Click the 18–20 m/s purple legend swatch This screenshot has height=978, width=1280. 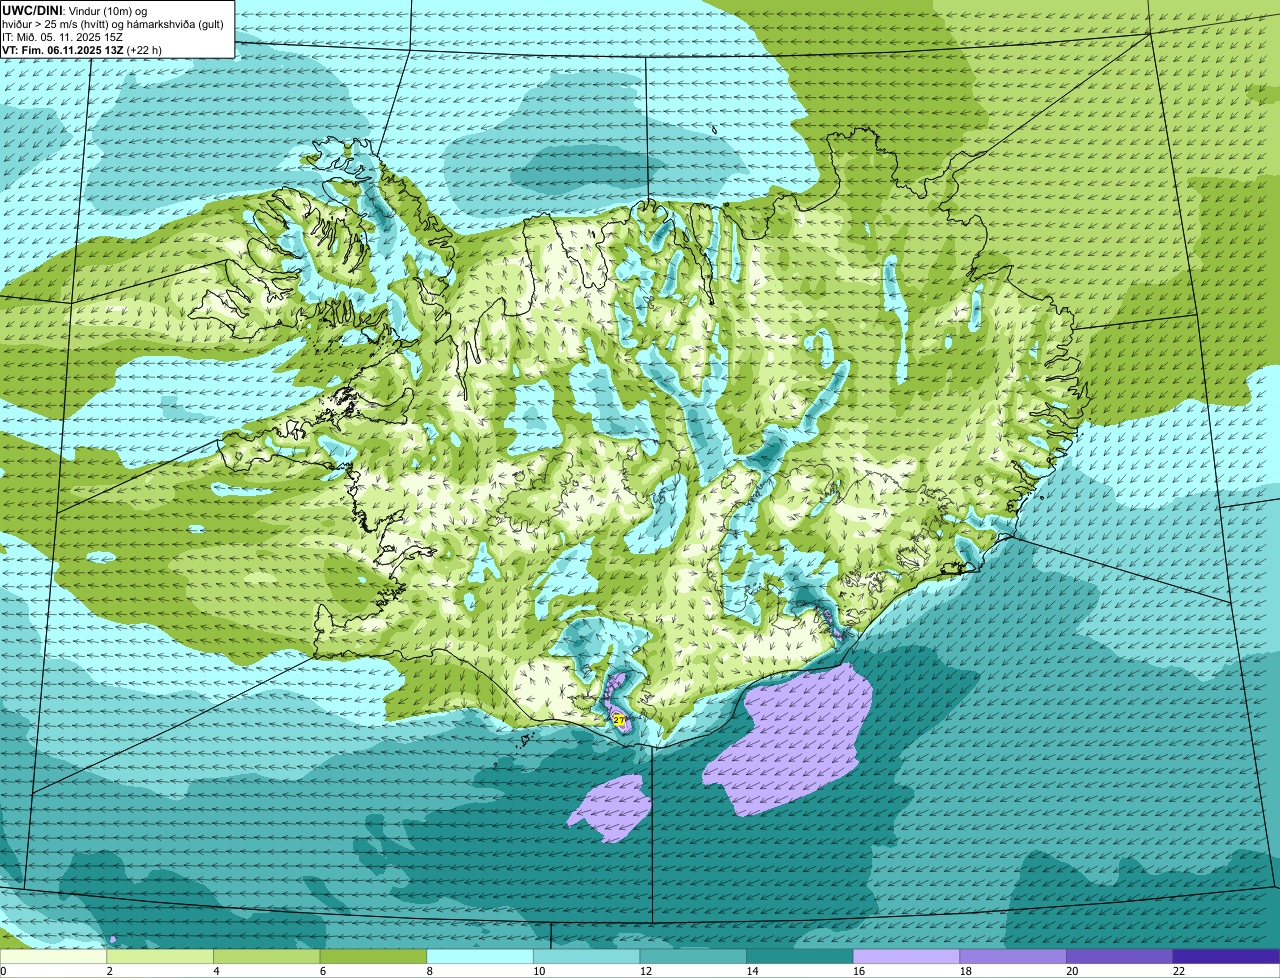point(1013,956)
